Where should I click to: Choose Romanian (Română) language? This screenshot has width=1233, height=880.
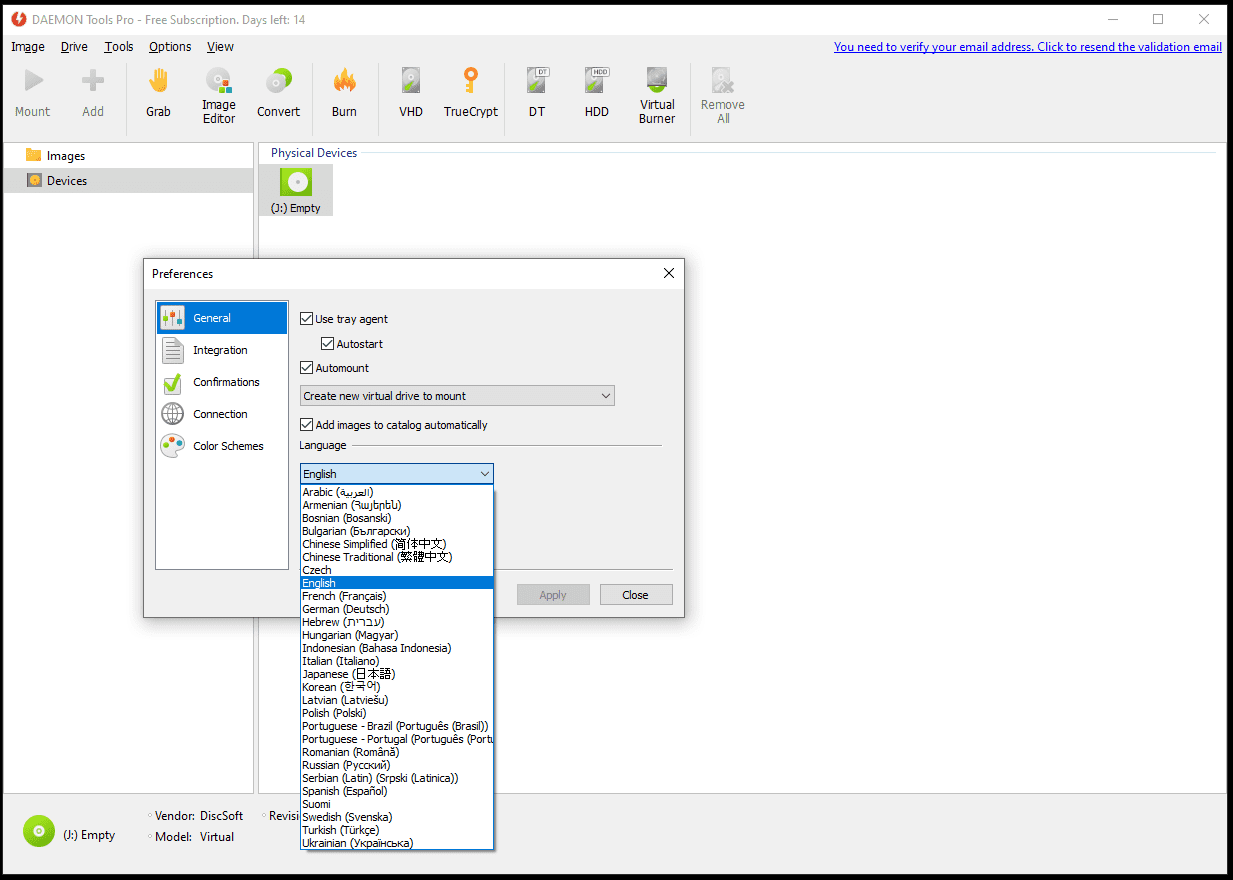pos(397,752)
